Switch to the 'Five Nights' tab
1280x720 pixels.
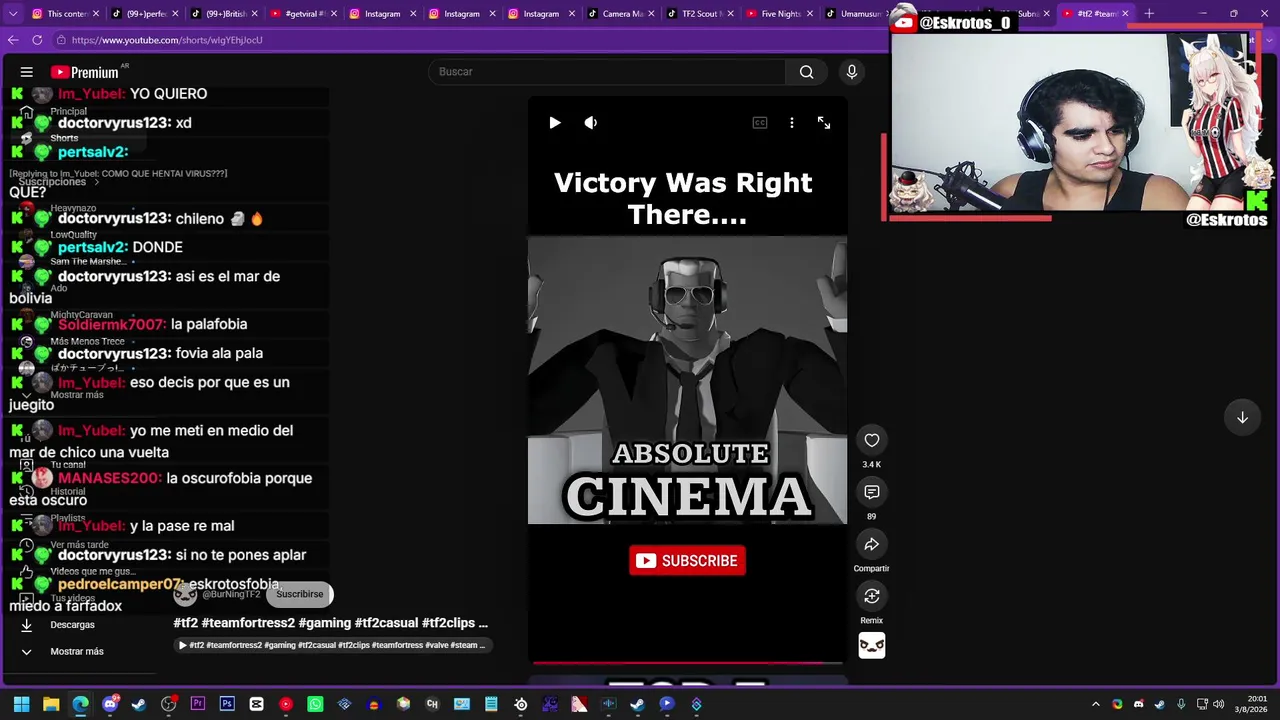point(778,14)
